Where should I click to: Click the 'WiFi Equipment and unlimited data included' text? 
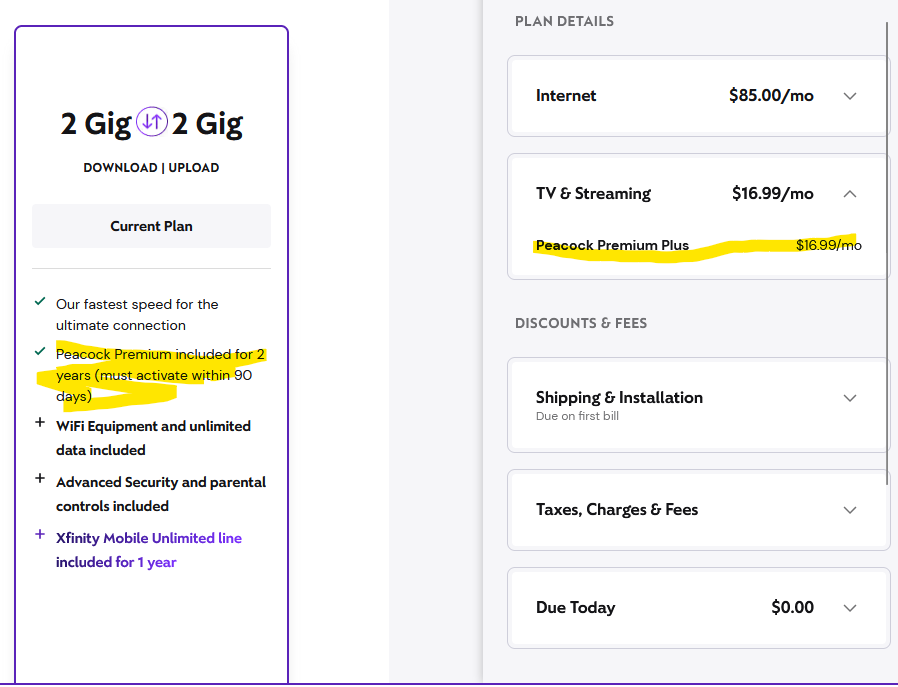pyautogui.click(x=153, y=438)
